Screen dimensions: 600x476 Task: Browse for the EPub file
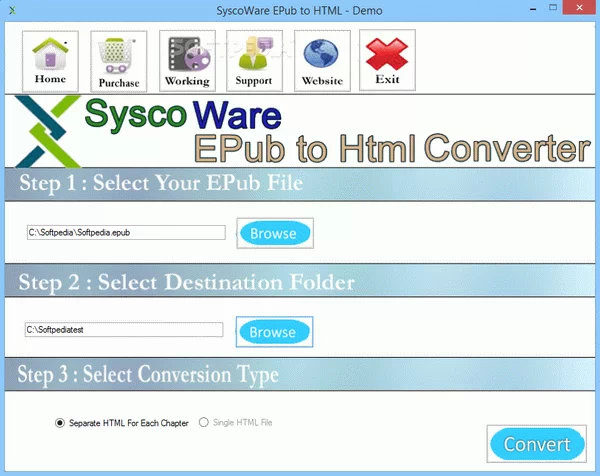[x=275, y=233]
